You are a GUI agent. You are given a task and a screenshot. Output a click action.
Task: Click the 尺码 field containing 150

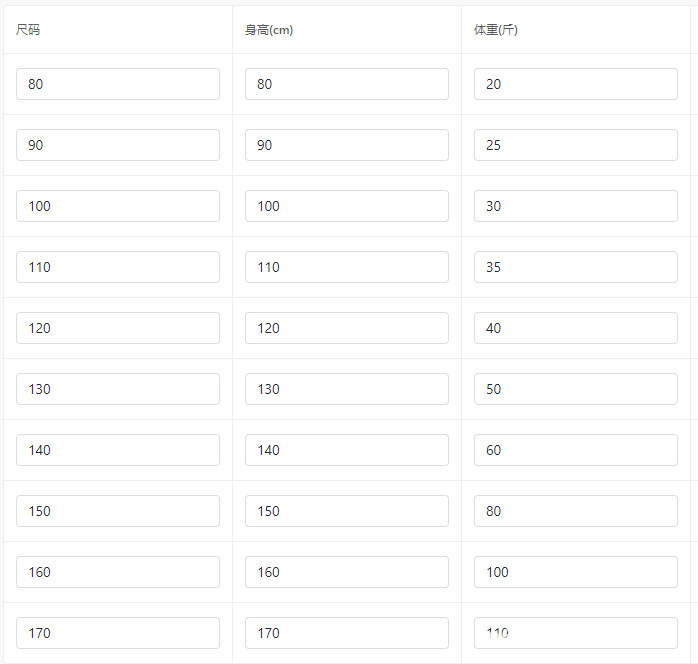pos(118,511)
